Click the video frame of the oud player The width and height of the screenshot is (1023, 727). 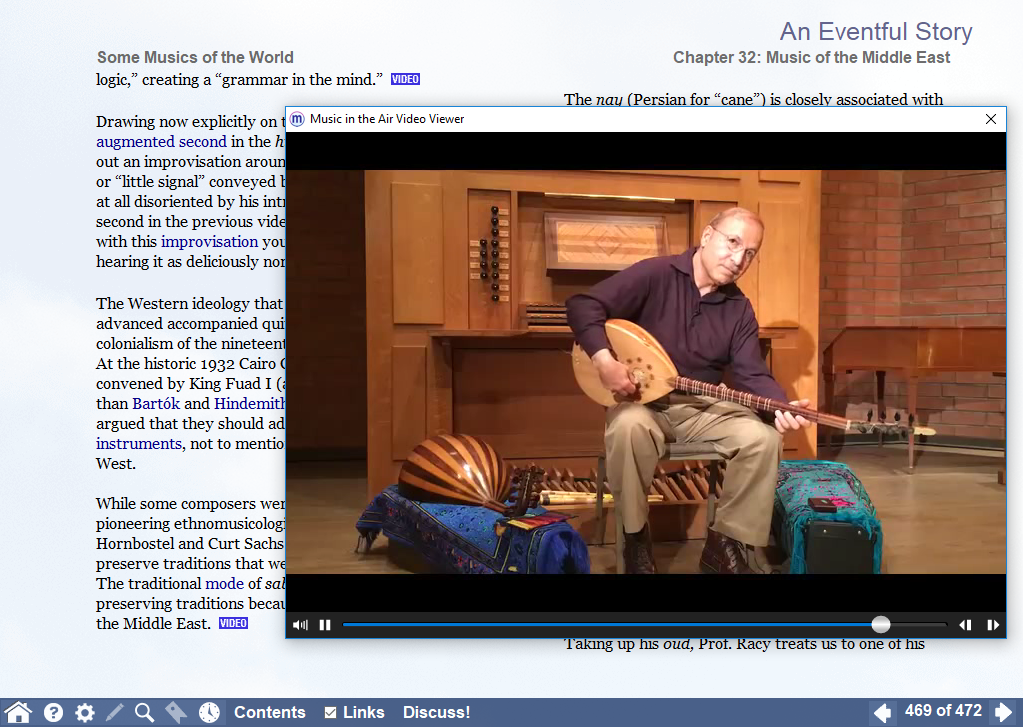pyautogui.click(x=646, y=372)
